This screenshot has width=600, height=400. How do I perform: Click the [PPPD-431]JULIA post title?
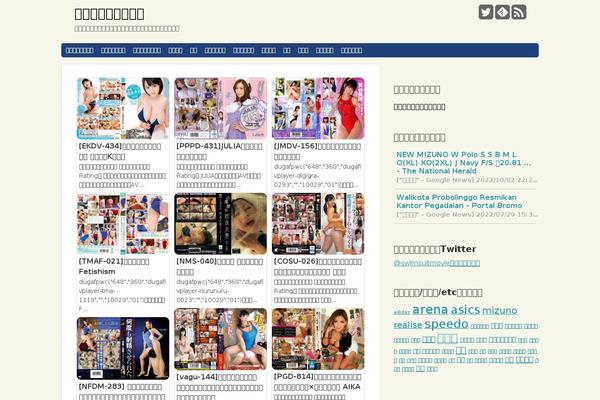pos(219,151)
